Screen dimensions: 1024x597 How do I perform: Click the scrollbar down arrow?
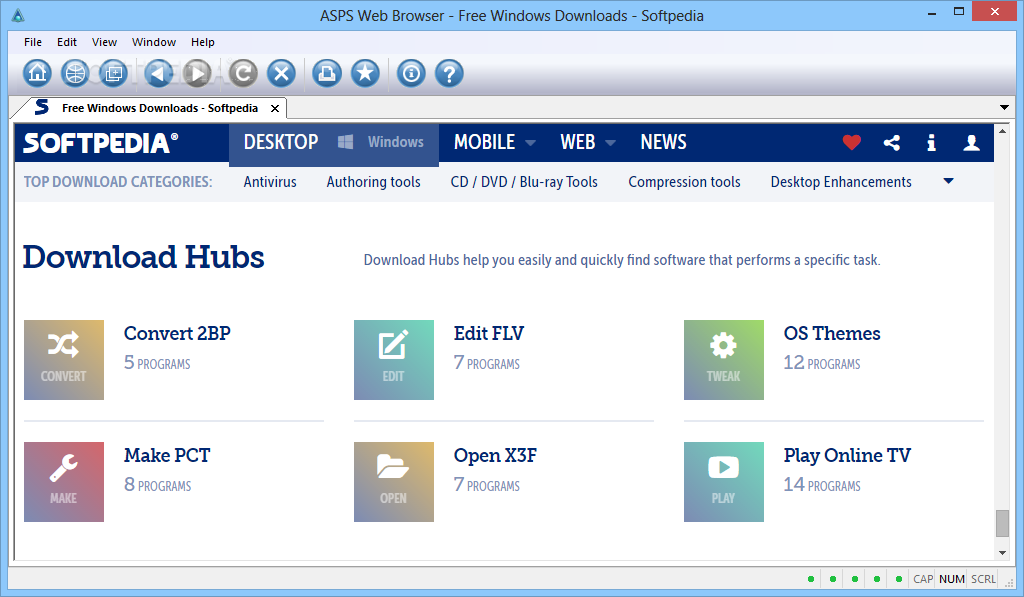point(1002,553)
